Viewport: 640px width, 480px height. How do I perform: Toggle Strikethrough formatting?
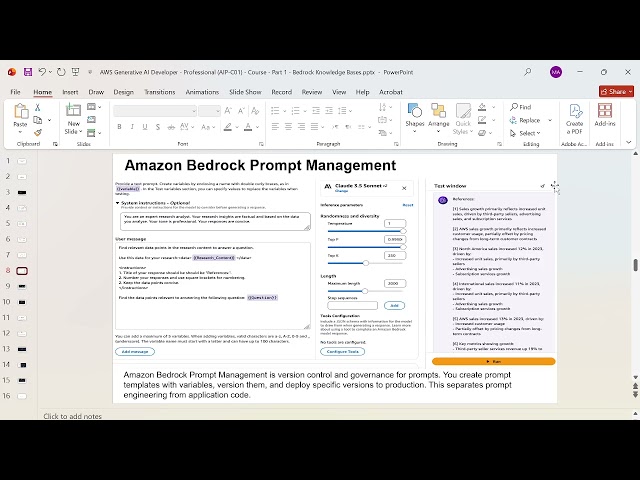point(171,127)
